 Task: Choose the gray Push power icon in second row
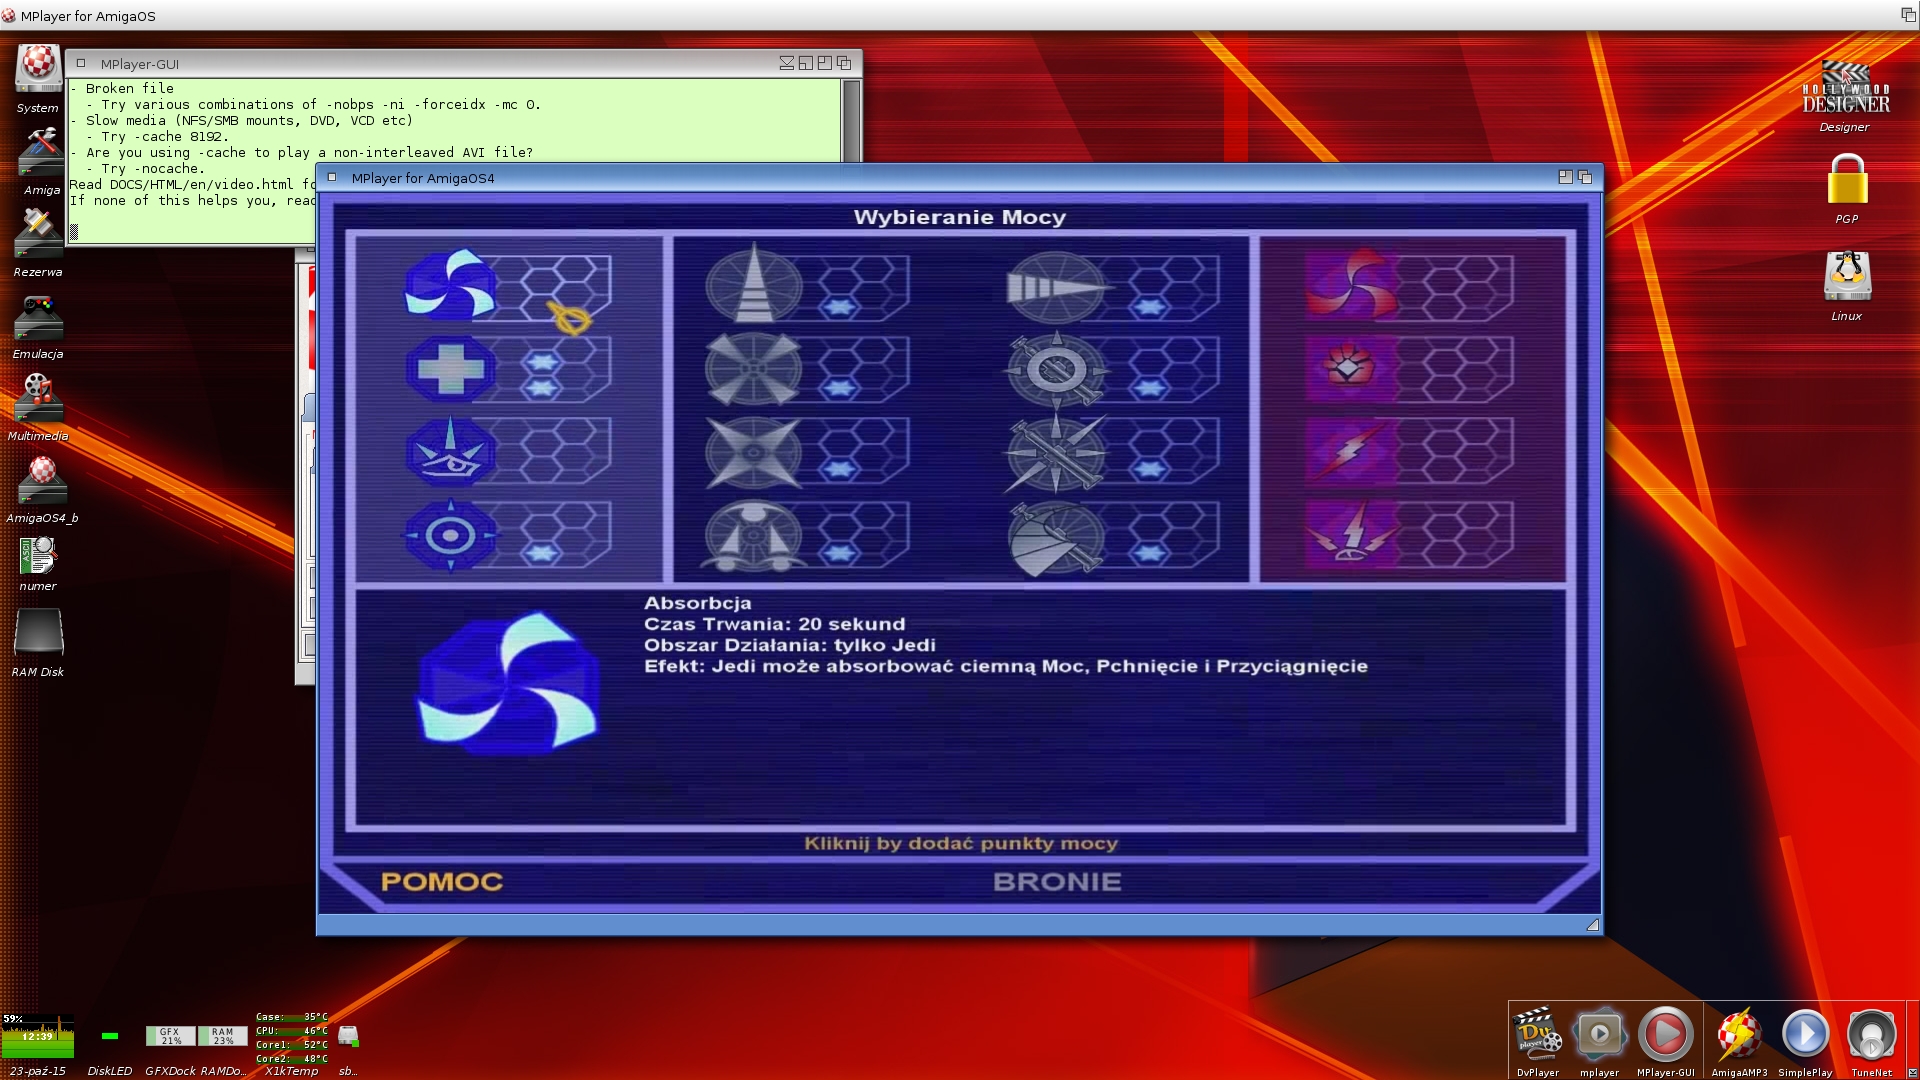753,369
